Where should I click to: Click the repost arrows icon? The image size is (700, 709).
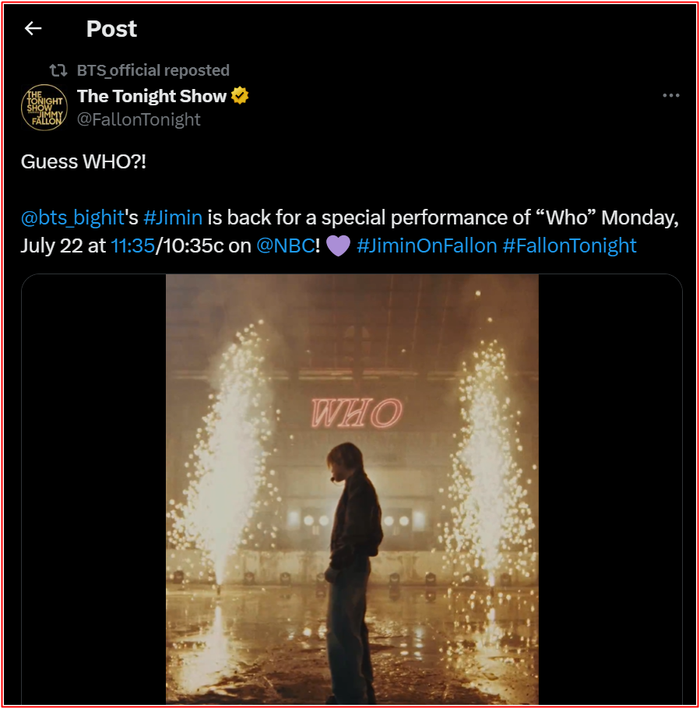pos(58,71)
